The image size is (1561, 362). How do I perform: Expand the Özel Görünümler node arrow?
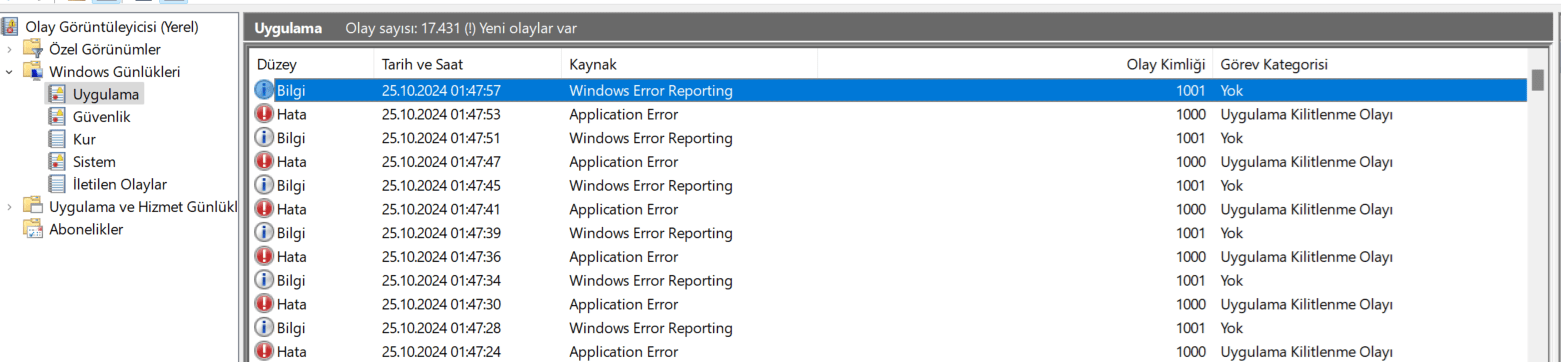click(x=10, y=49)
